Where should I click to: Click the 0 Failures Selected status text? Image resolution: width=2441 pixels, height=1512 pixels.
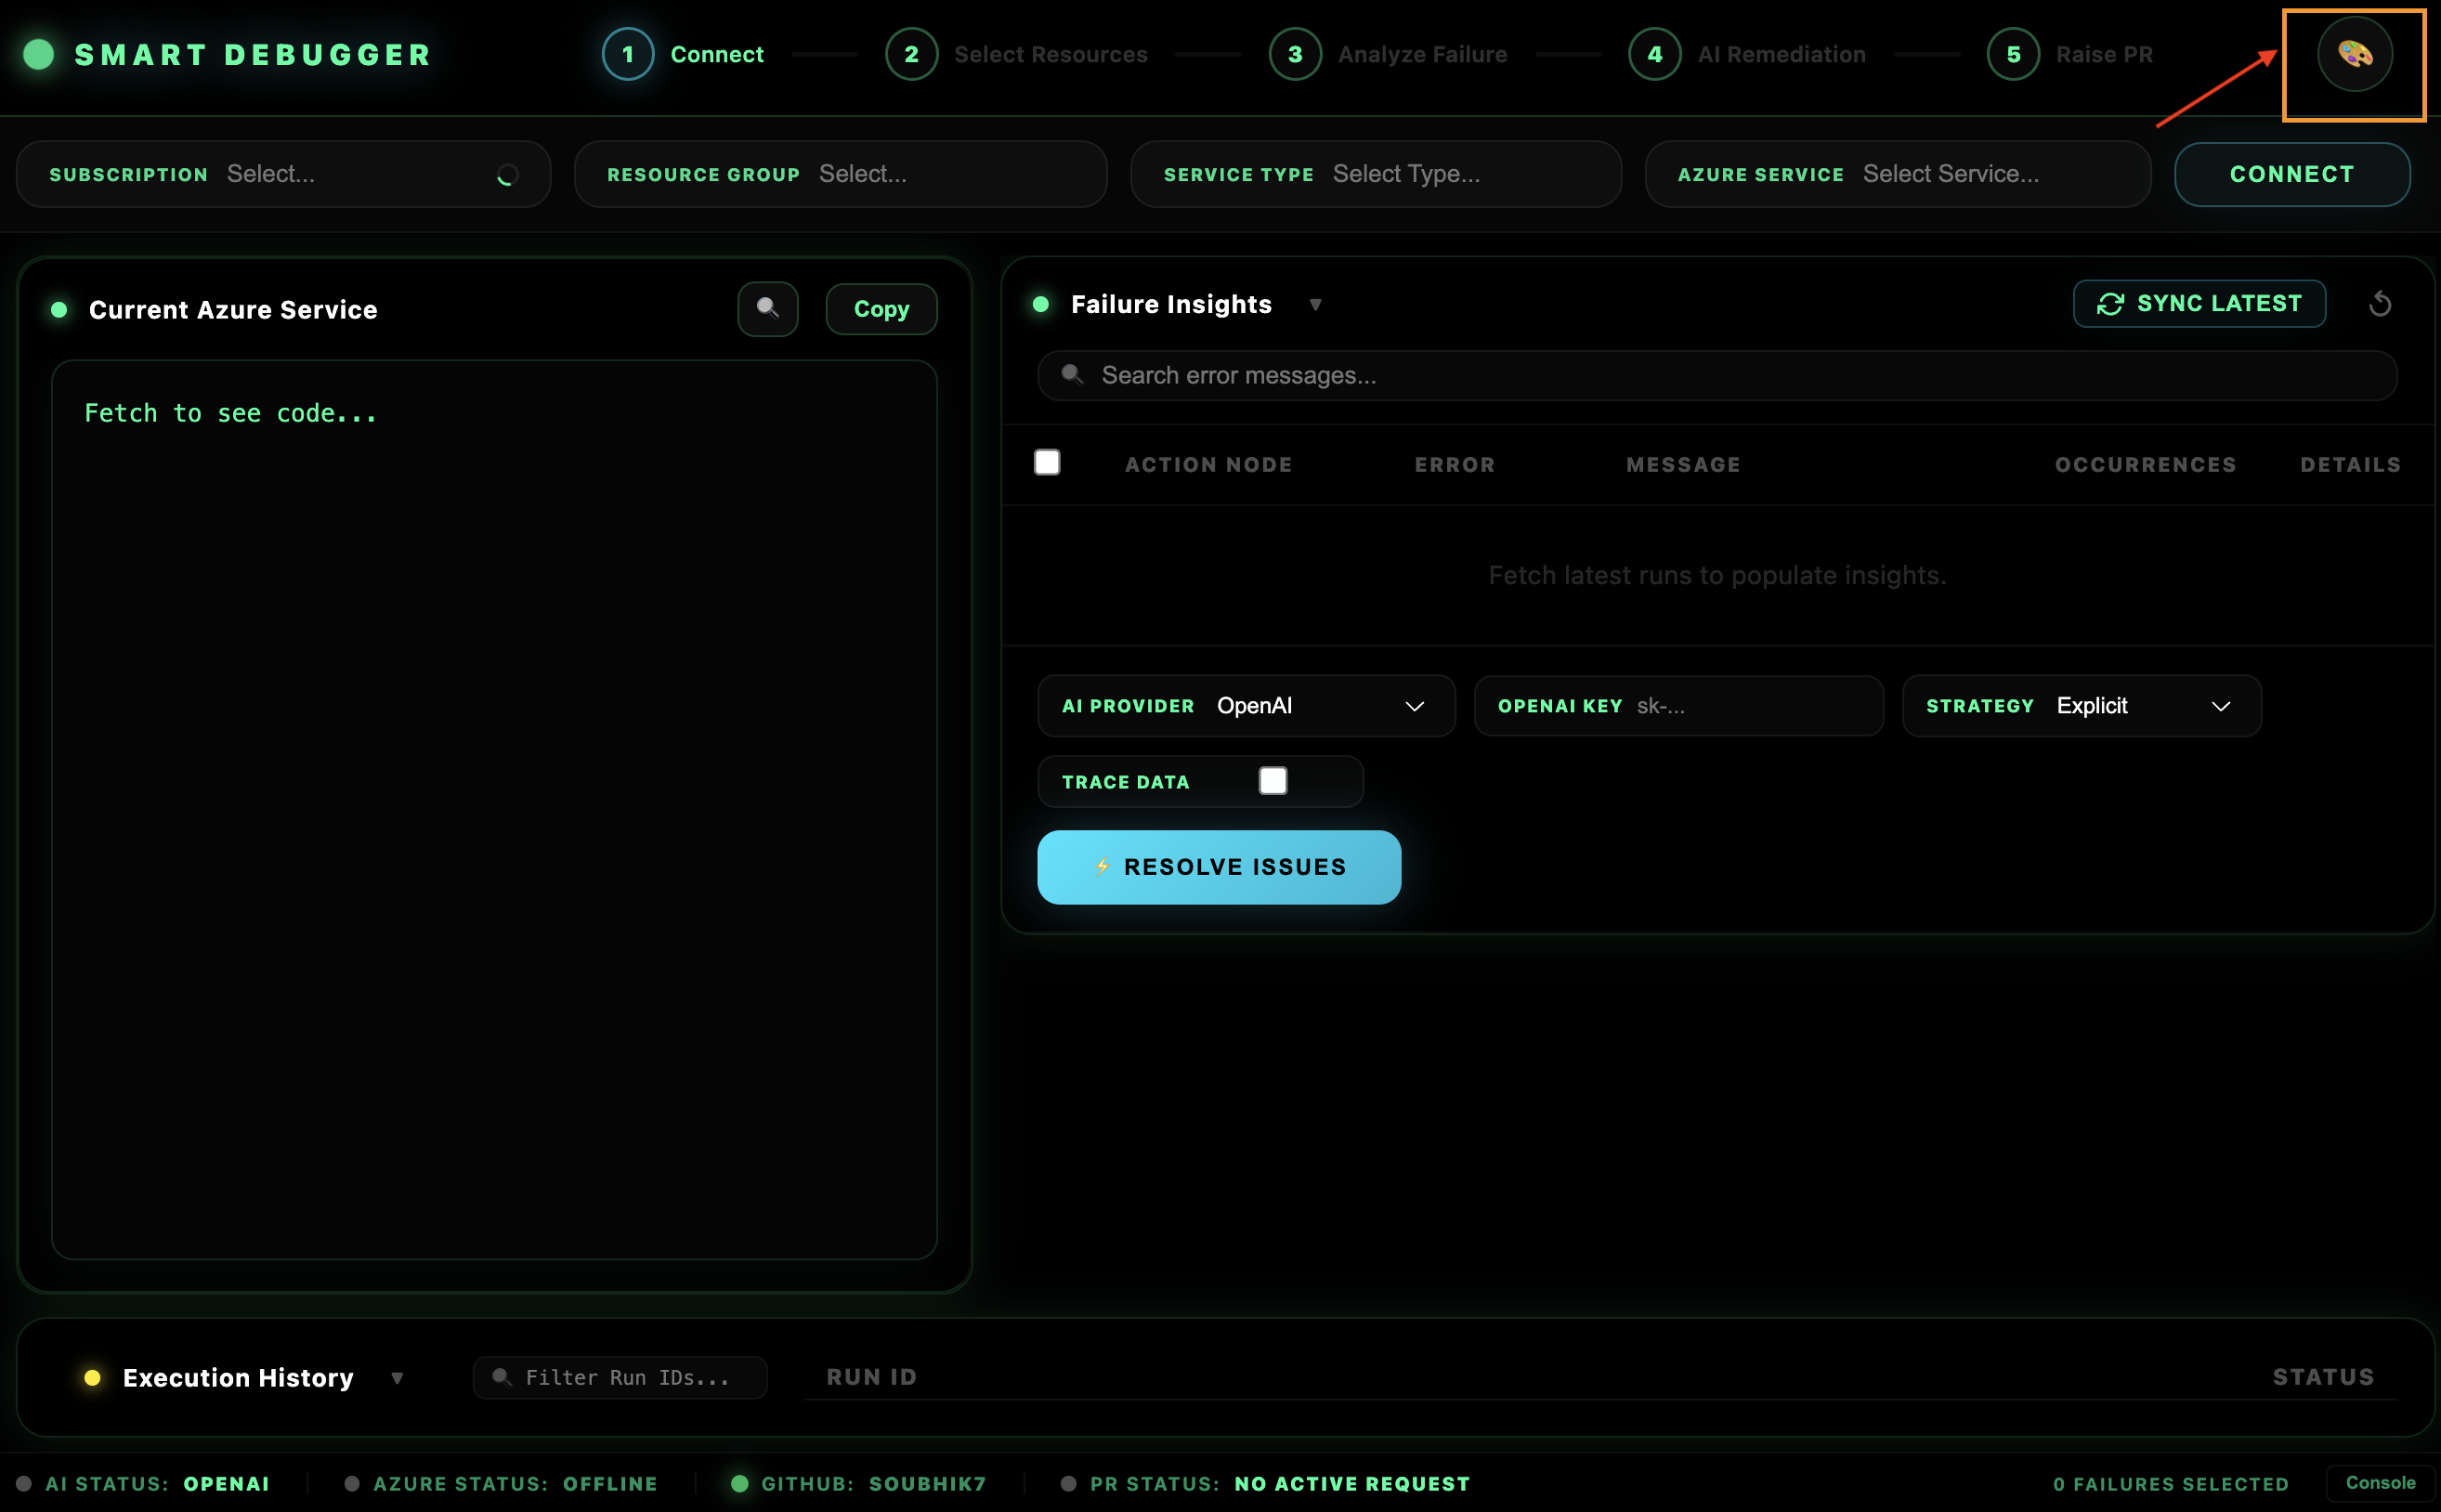point(2170,1484)
